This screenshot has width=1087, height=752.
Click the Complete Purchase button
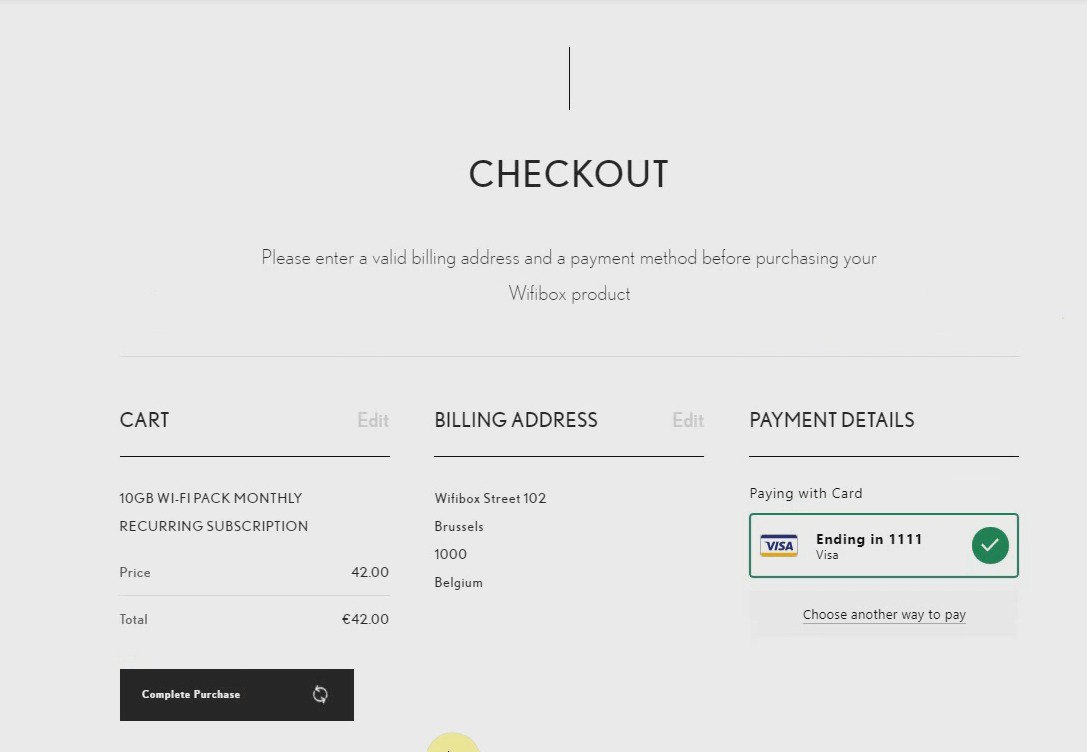coord(237,694)
